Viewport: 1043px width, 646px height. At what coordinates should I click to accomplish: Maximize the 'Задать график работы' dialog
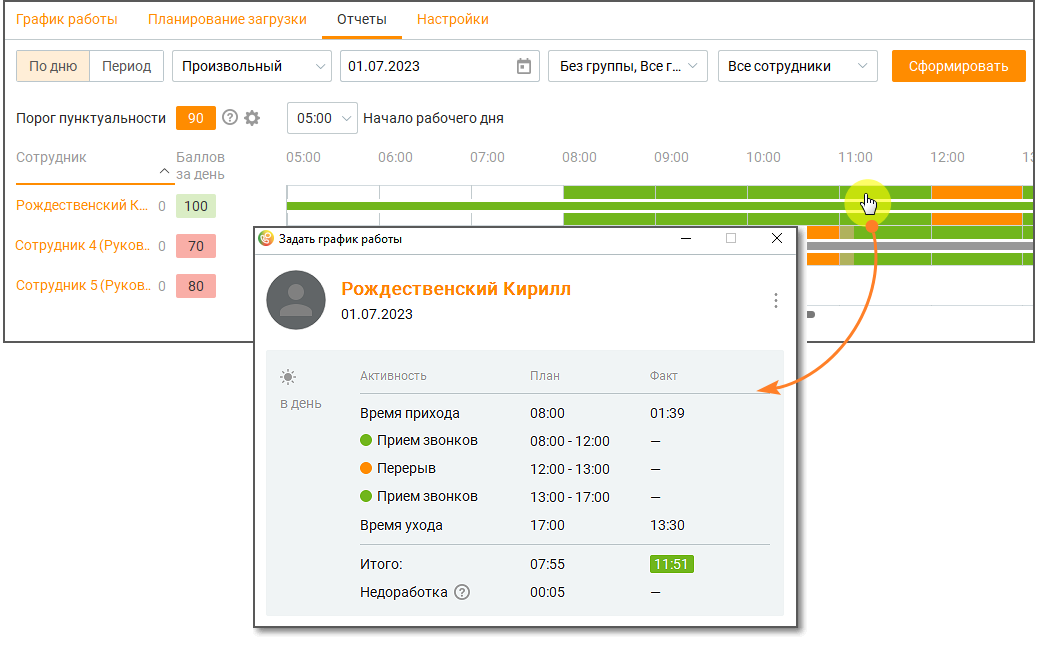tap(731, 238)
